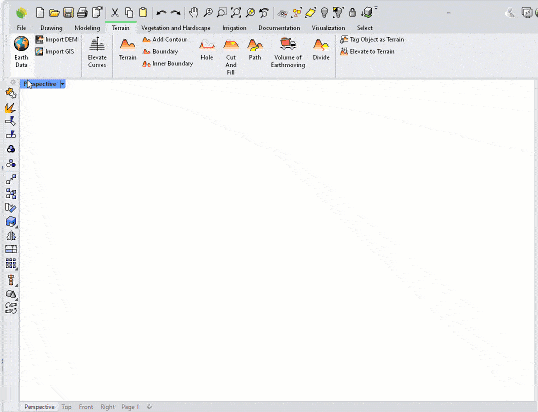Image resolution: width=538 pixels, height=412 pixels.
Task: Click the Boolean union shapes icon
Action: point(11,294)
